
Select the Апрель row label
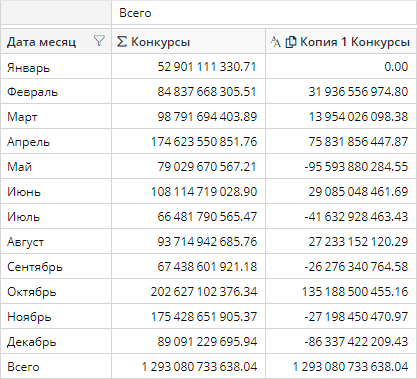click(x=28, y=142)
